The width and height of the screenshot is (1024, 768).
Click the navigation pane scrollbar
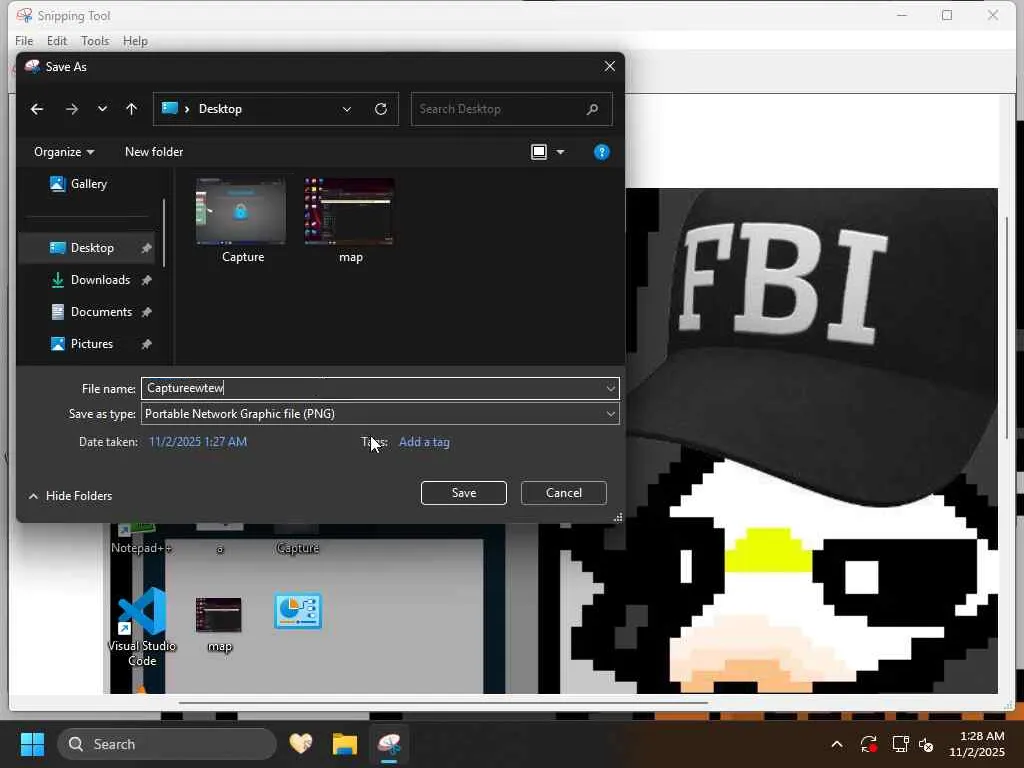coord(163,232)
